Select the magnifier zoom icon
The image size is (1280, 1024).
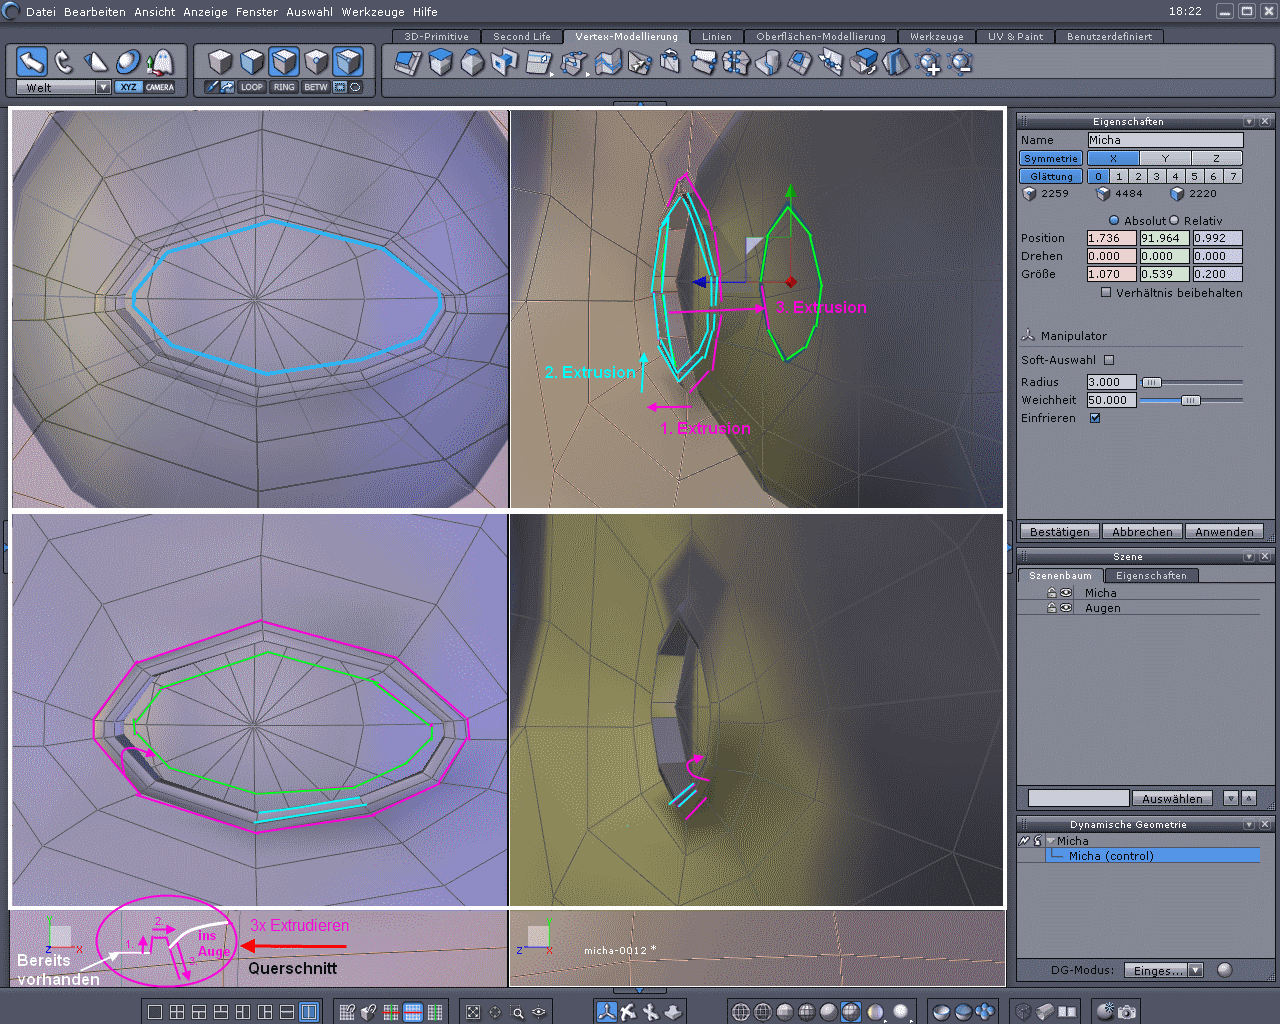517,1012
